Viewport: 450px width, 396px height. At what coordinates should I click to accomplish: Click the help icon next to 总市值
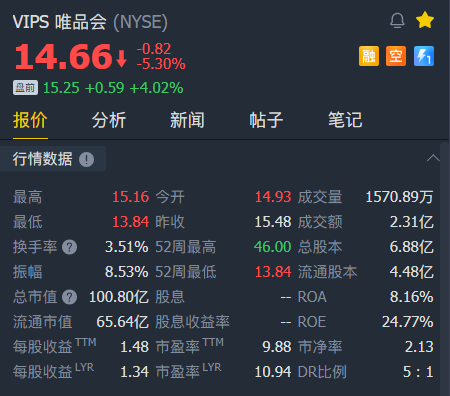(x=69, y=297)
